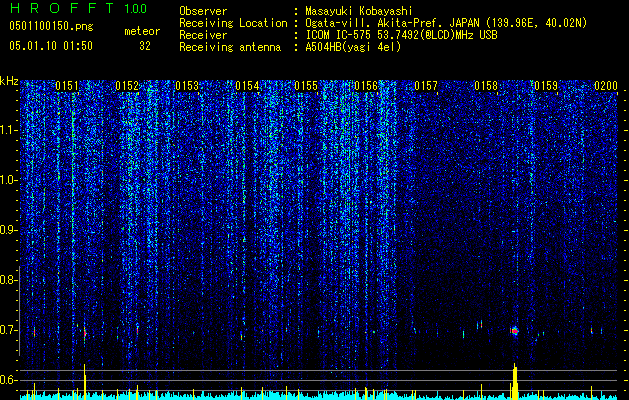Click the 0158 time marker

(486, 86)
